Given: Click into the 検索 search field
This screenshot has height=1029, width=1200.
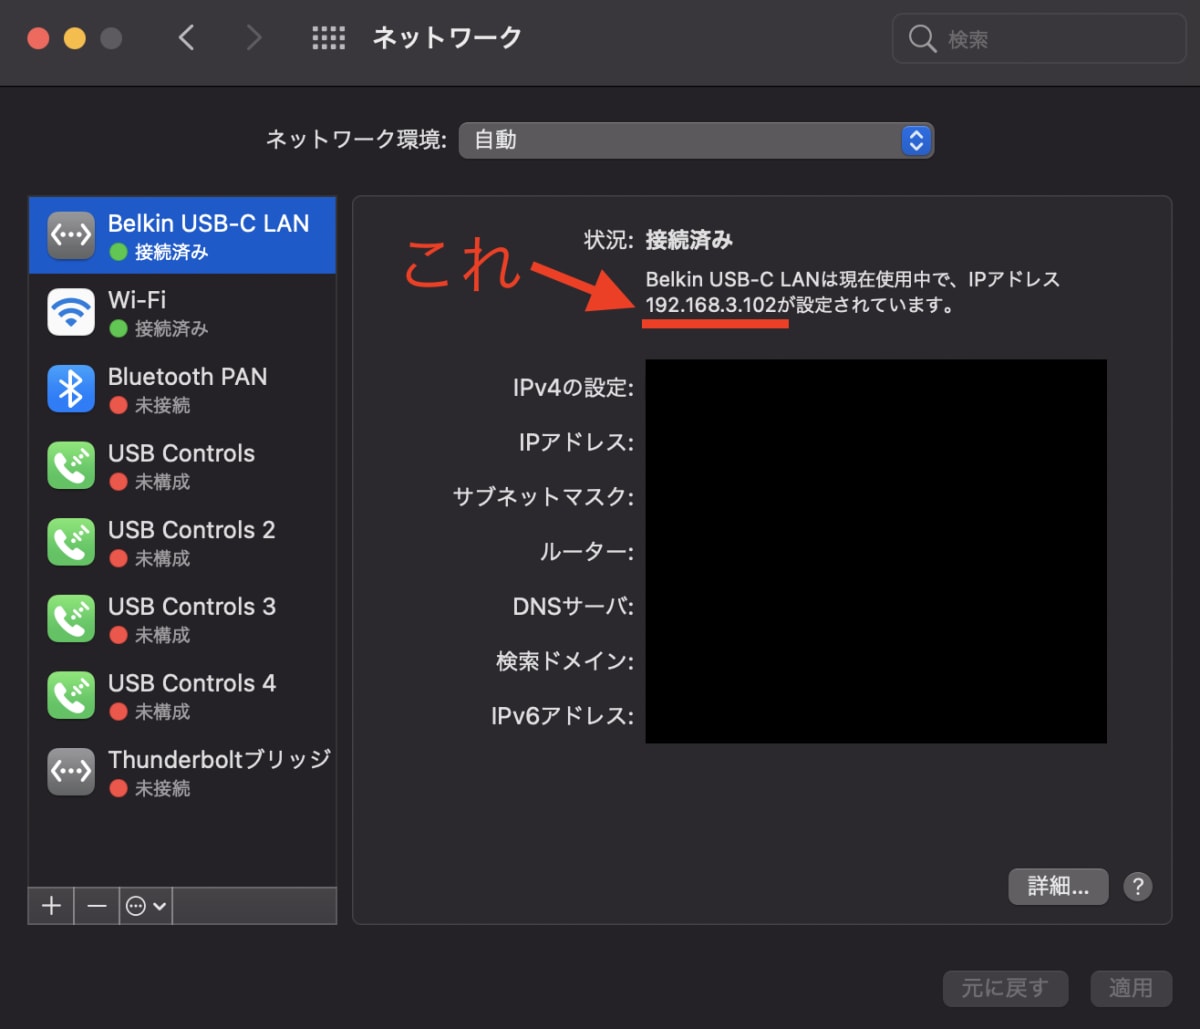Looking at the screenshot, I should 1039,40.
